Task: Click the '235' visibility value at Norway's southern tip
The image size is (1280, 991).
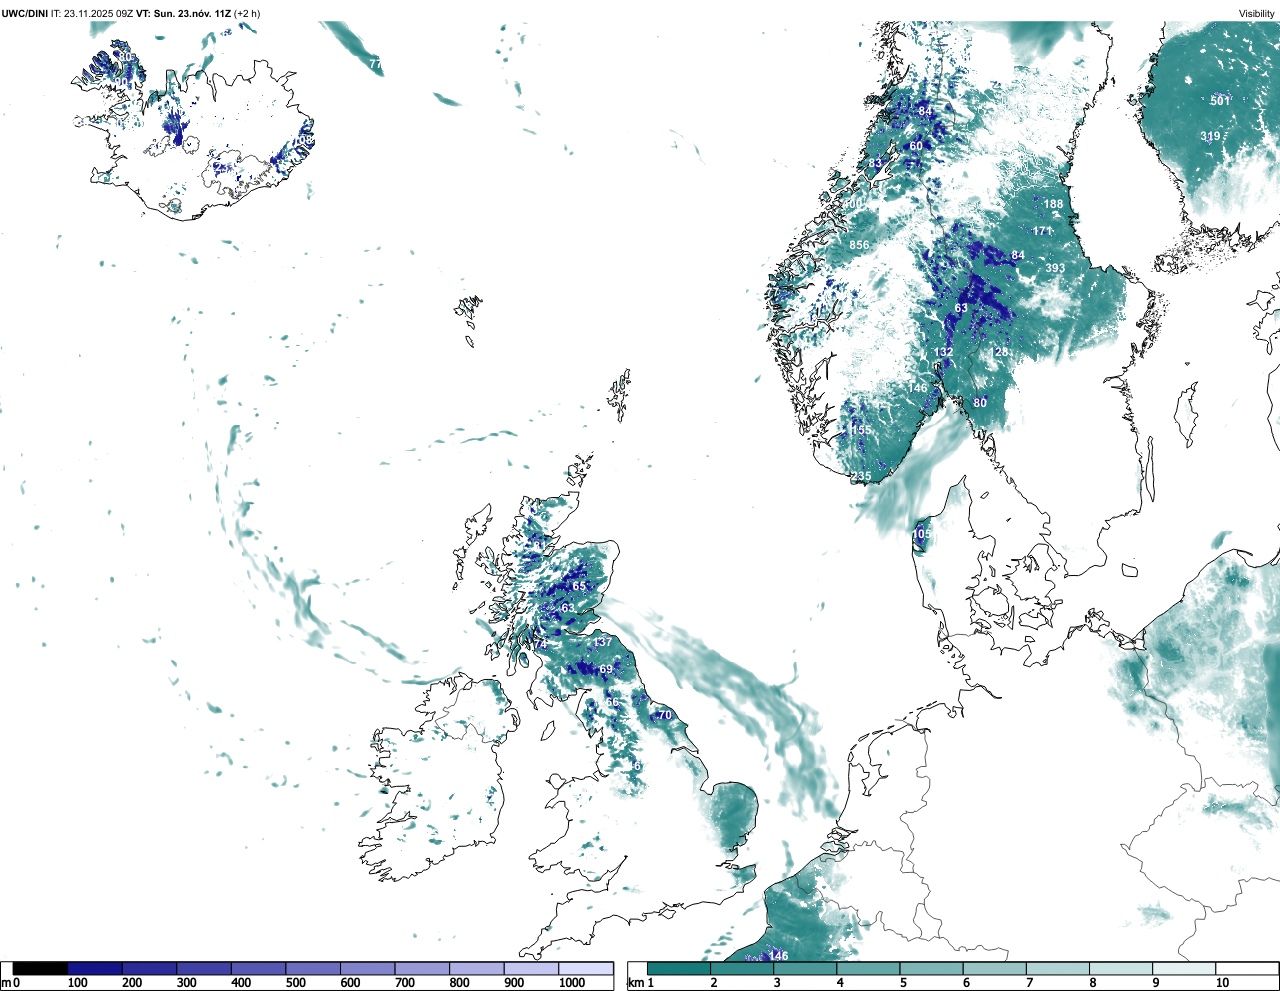Action: point(861,476)
